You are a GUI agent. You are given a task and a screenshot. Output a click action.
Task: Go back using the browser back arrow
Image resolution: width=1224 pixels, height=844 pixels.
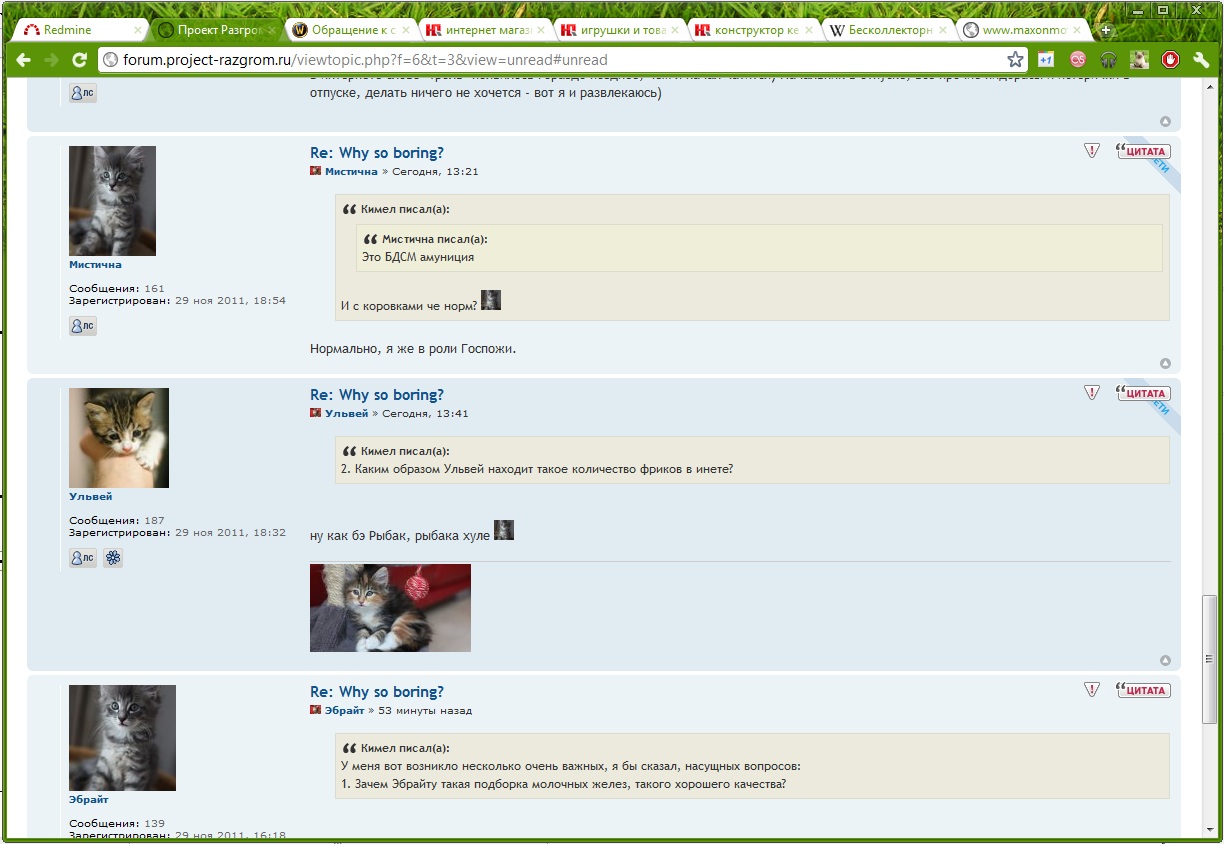click(23, 60)
